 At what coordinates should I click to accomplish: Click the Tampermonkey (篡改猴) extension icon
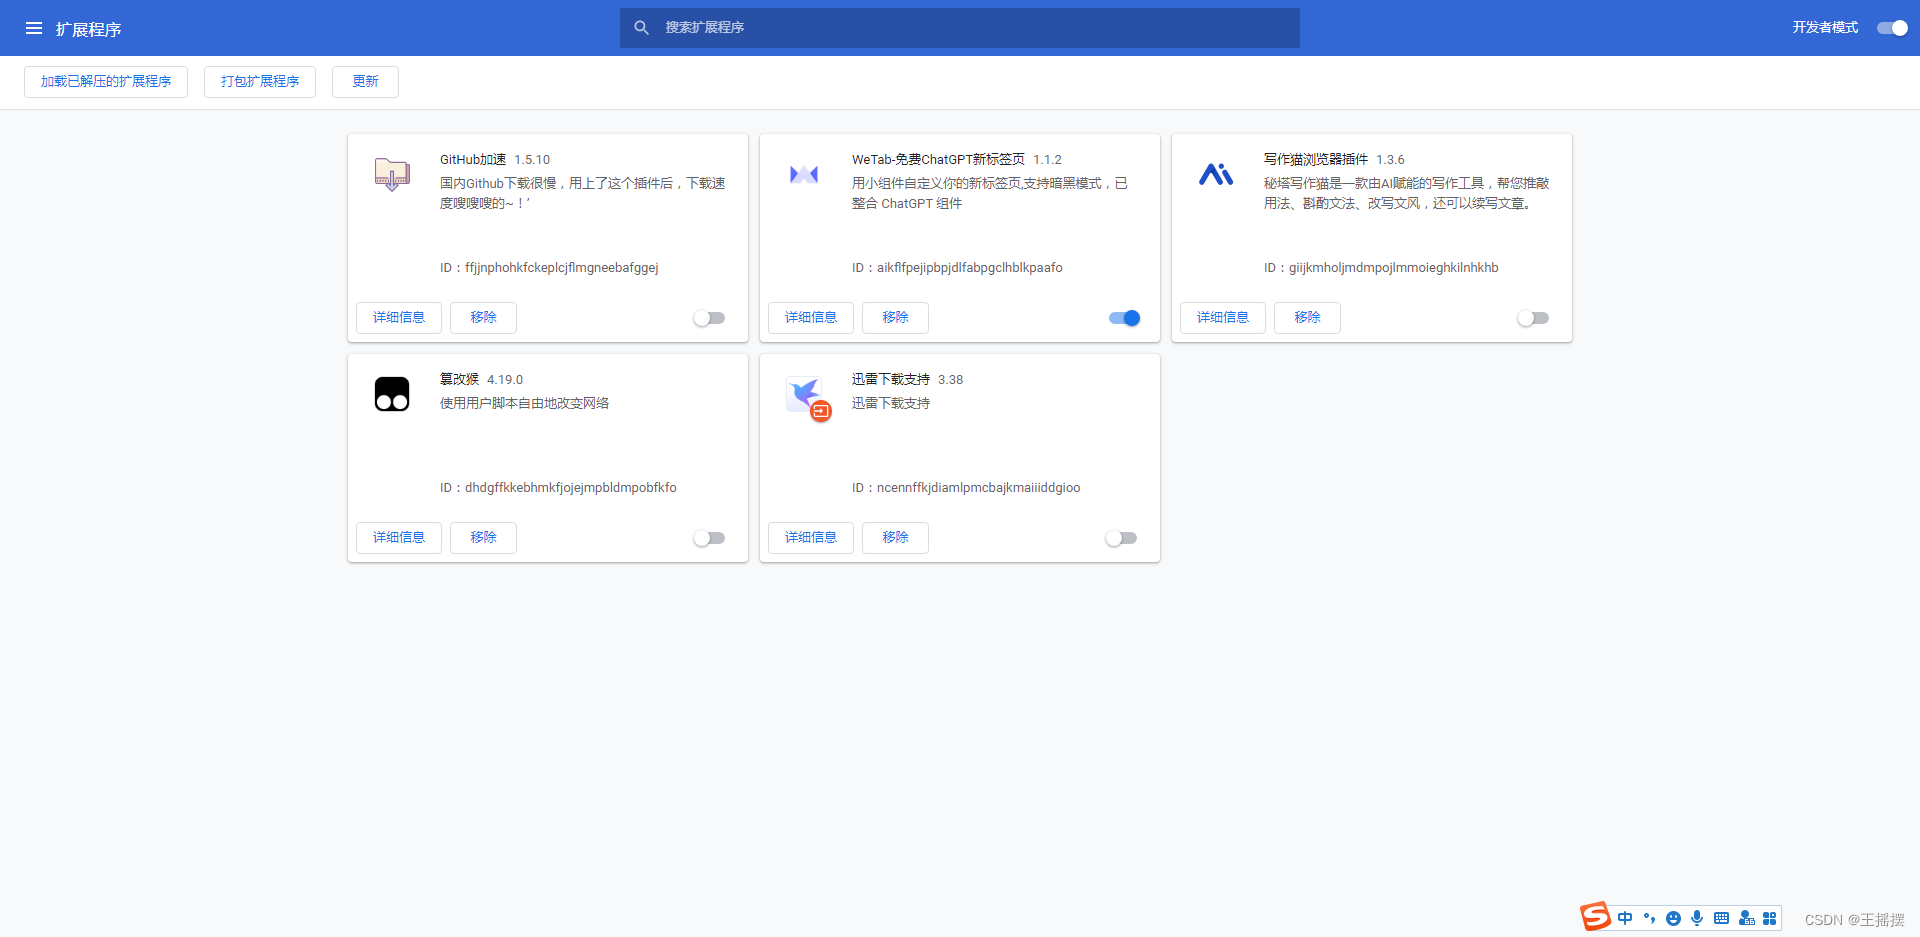point(391,394)
